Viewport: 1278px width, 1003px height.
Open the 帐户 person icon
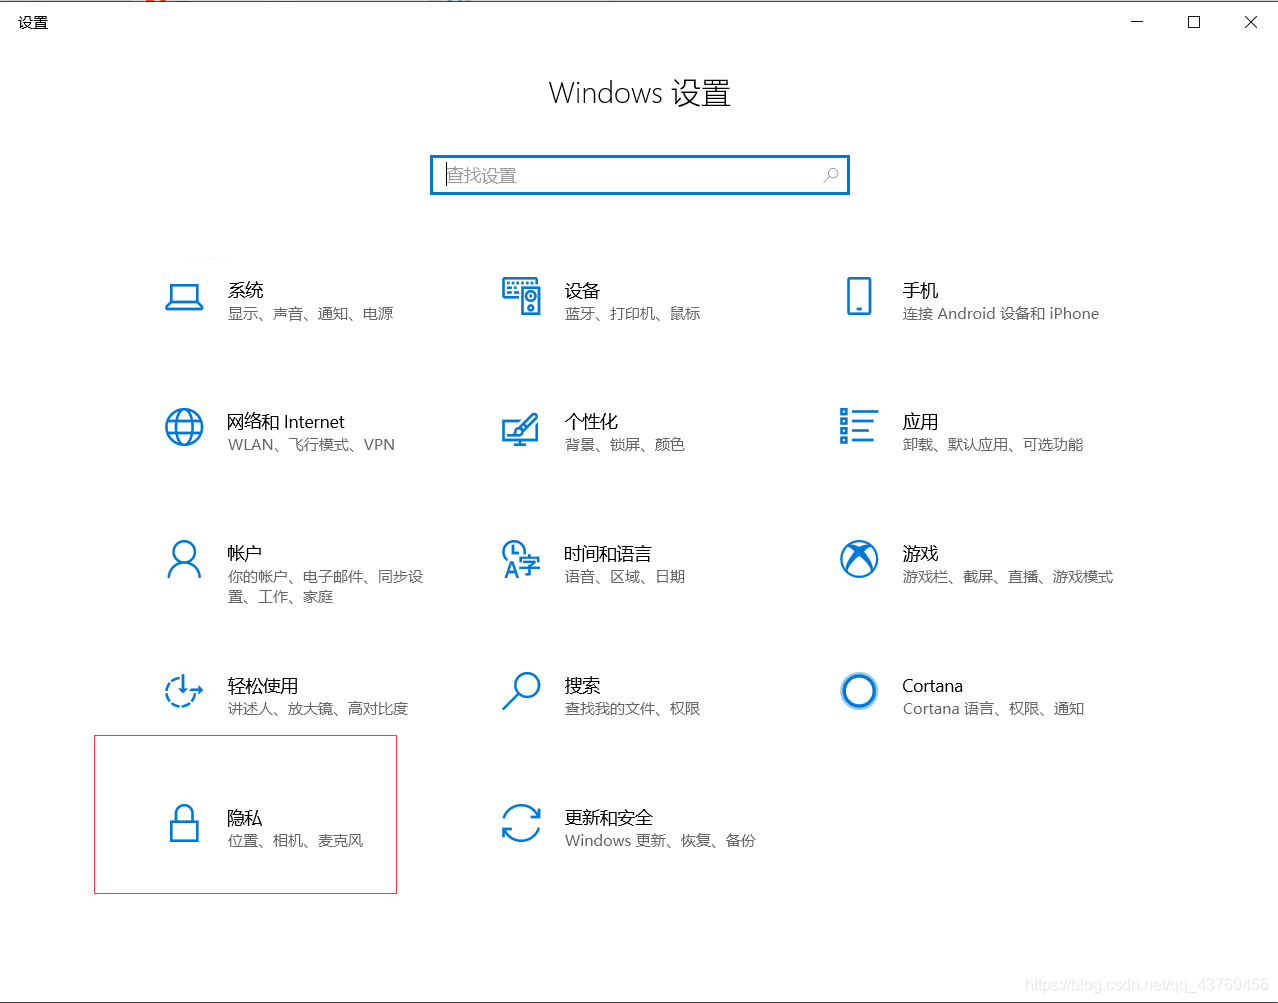pos(184,560)
